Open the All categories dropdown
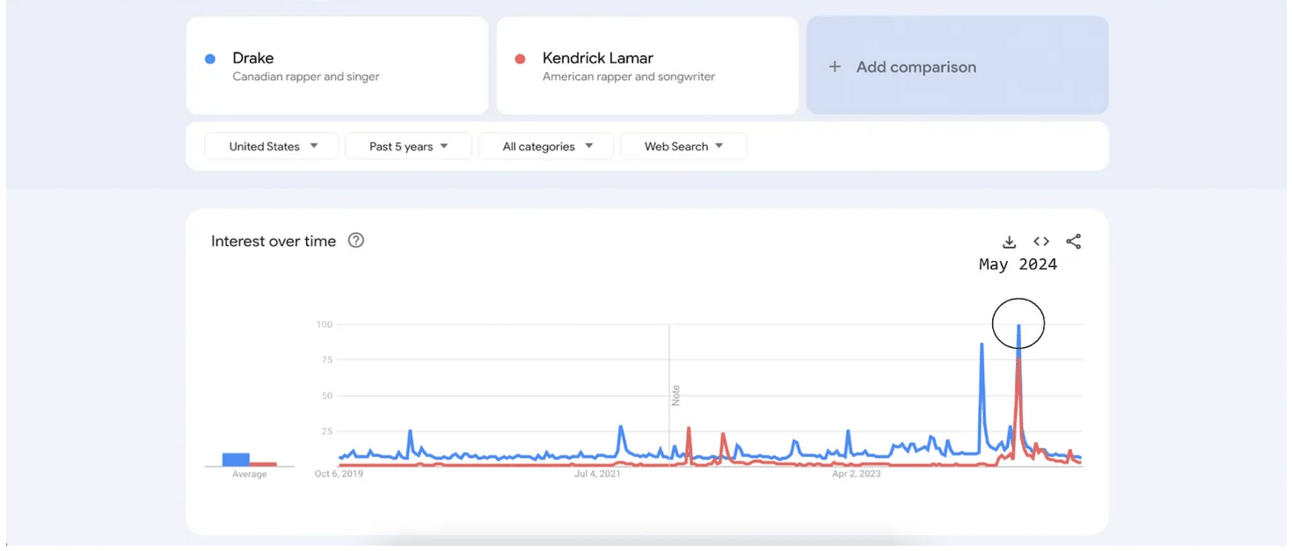This screenshot has height=551, width=1292. pos(547,146)
